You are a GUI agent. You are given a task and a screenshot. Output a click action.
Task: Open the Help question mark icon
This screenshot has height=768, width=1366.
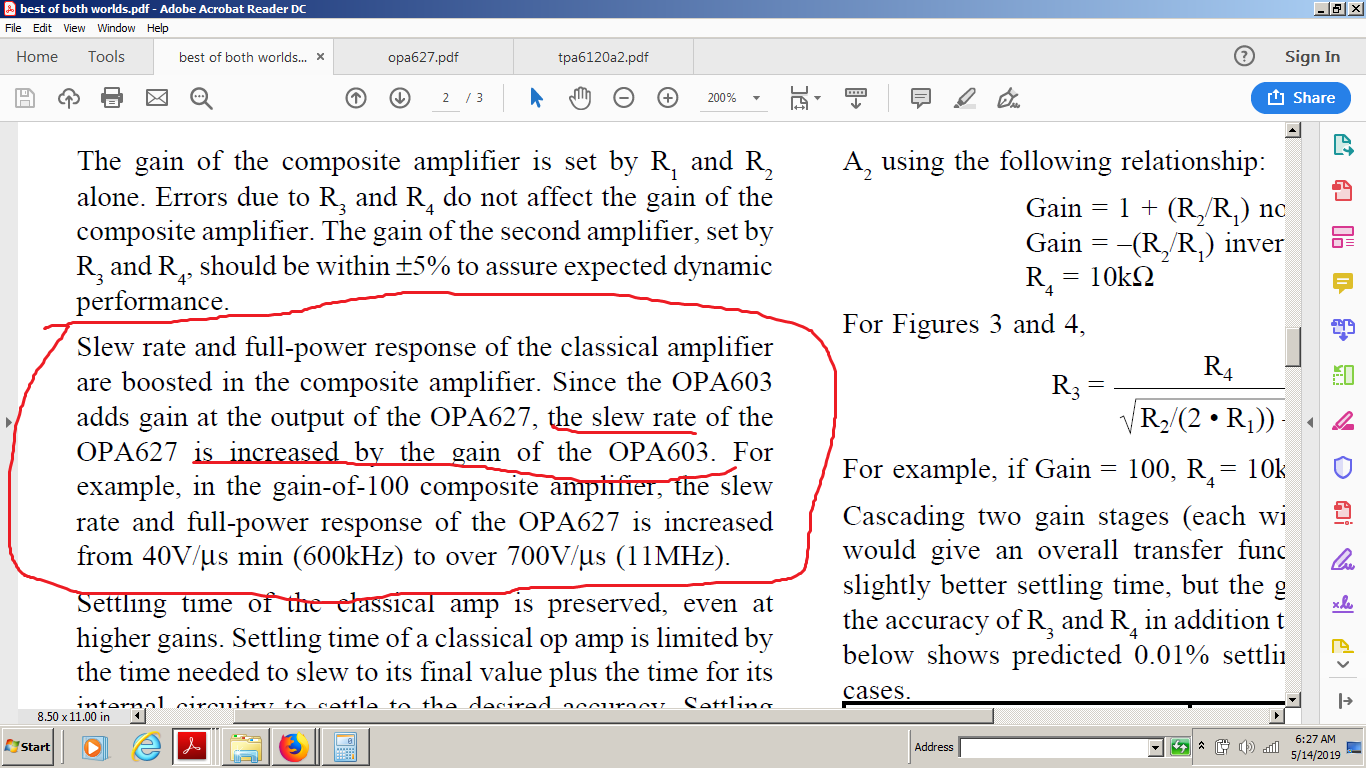(1244, 56)
